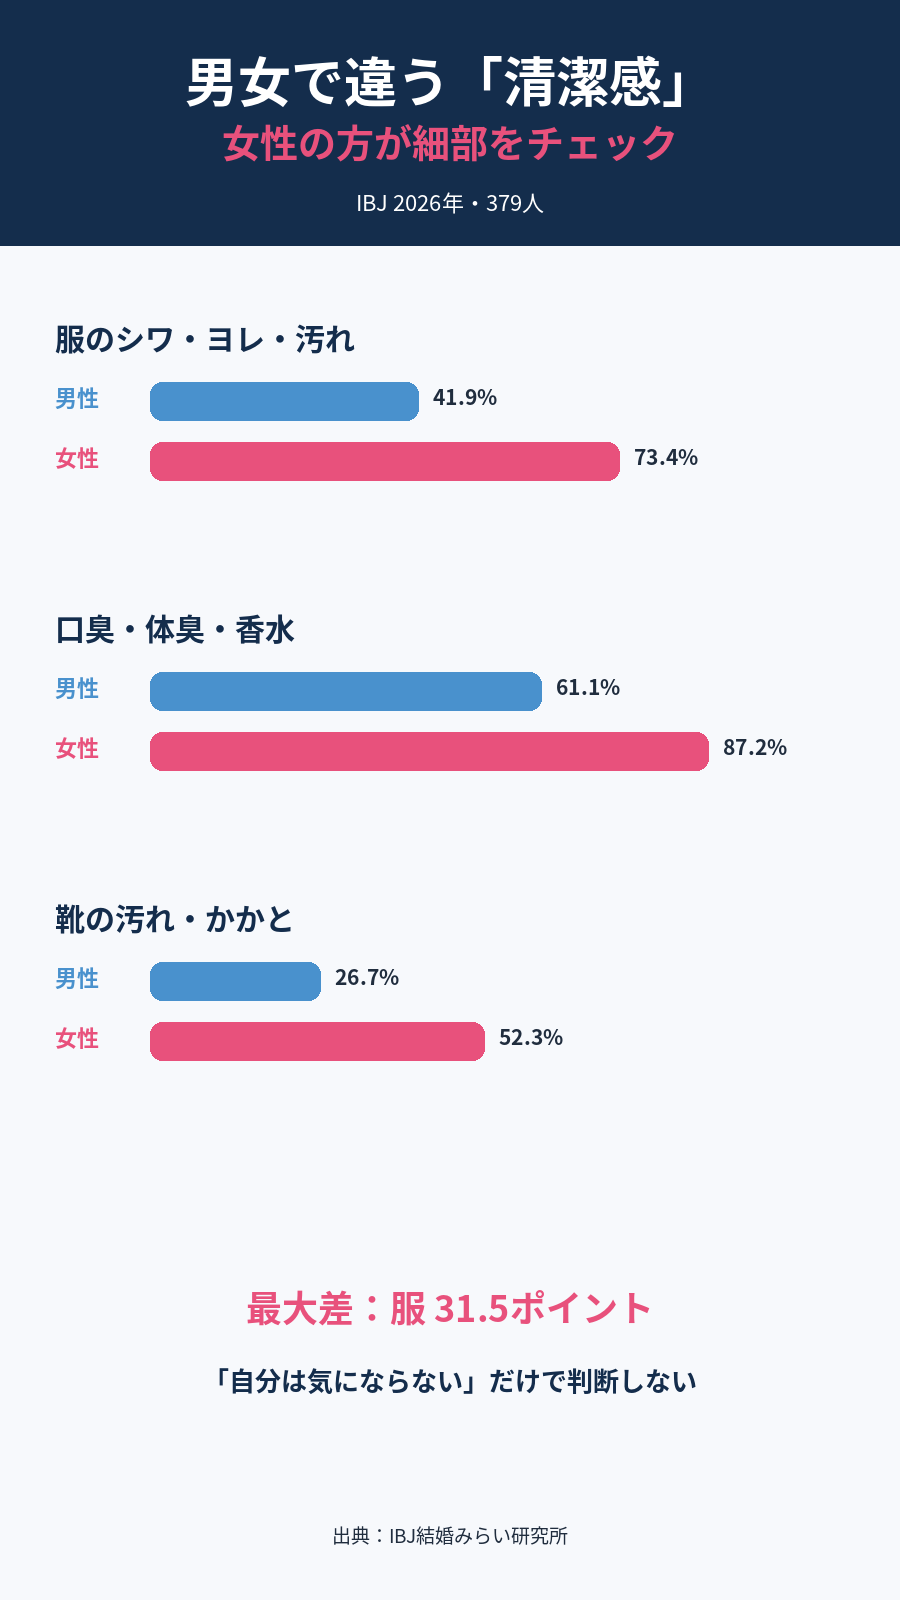Select the 服のシワ・ヨレ・汚れ section heading
The width and height of the screenshot is (900, 1600).
tap(205, 340)
